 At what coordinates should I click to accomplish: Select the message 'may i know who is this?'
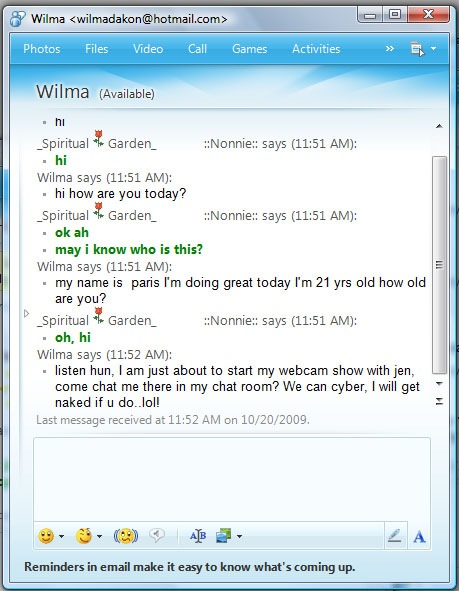(129, 250)
